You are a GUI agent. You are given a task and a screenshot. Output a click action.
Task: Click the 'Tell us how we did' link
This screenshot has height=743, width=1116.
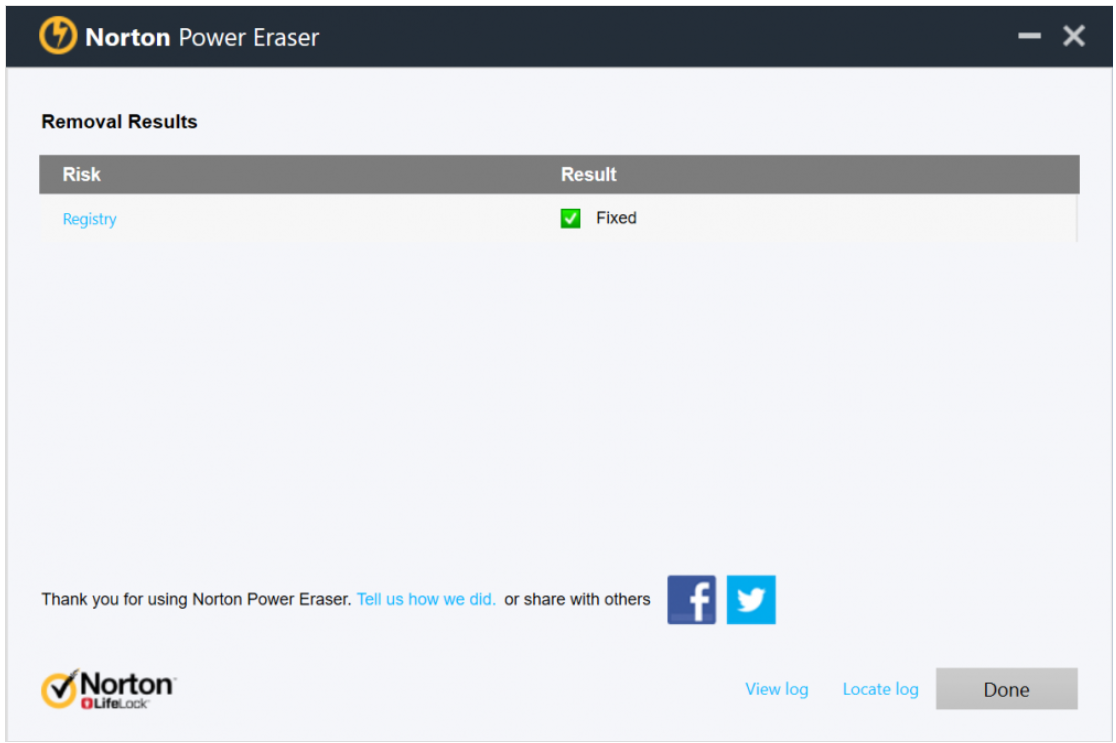pyautogui.click(x=426, y=599)
